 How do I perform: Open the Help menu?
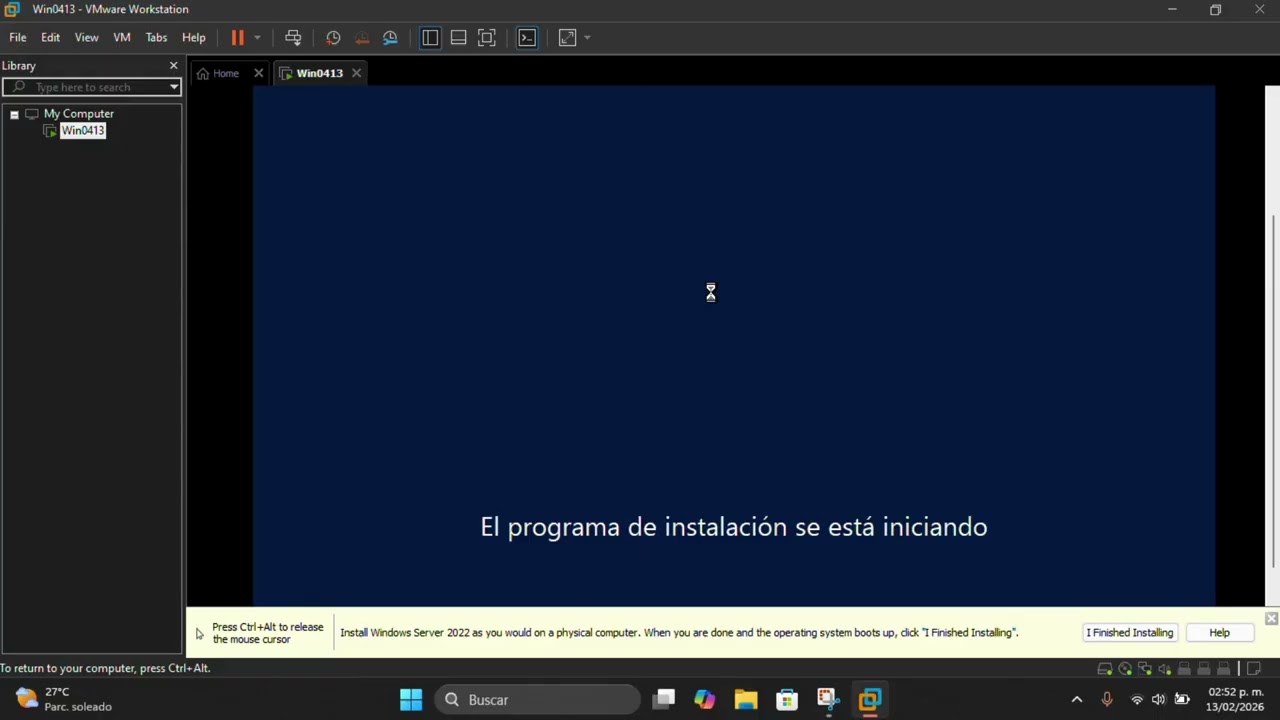194,38
